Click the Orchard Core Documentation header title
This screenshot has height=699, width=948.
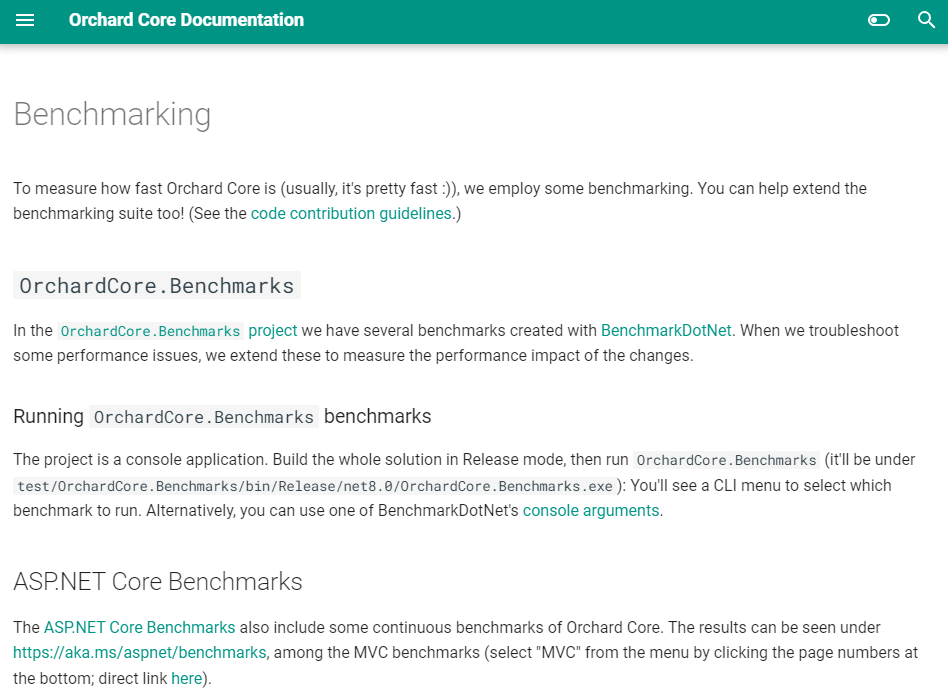click(186, 20)
